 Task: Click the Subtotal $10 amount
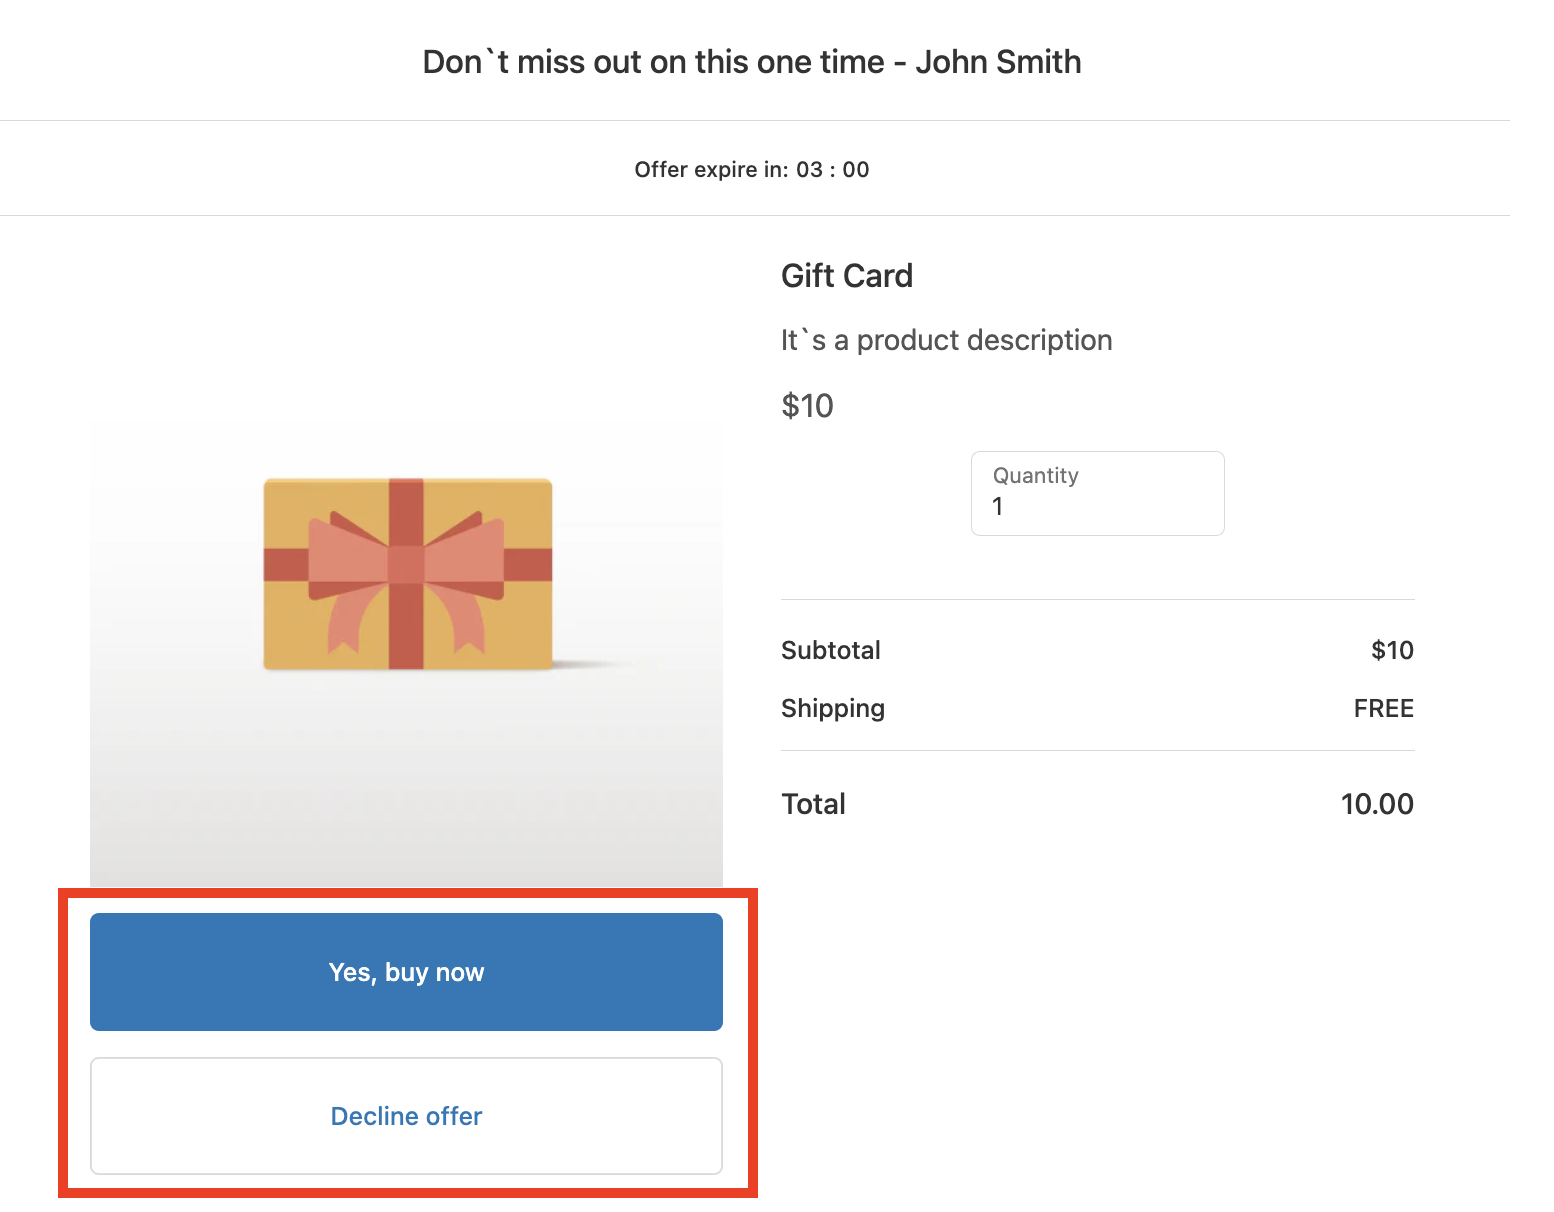click(1392, 650)
